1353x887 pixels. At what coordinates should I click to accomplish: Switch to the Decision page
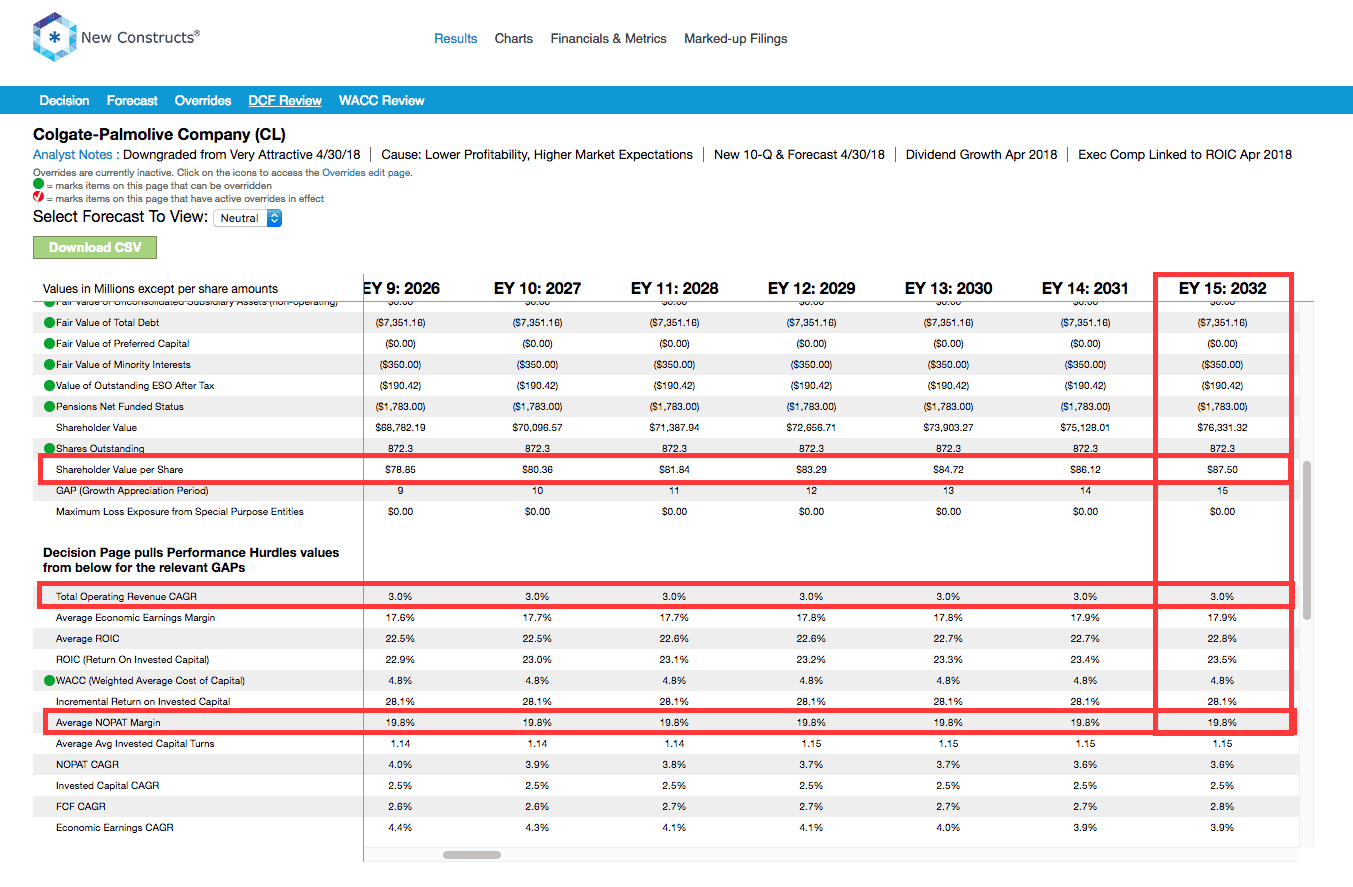click(x=64, y=101)
